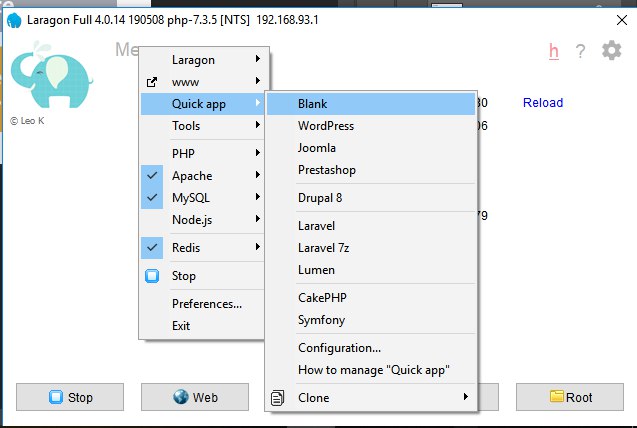Create a WordPress quick app
Image resolution: width=637 pixels, height=428 pixels.
[x=371, y=126]
